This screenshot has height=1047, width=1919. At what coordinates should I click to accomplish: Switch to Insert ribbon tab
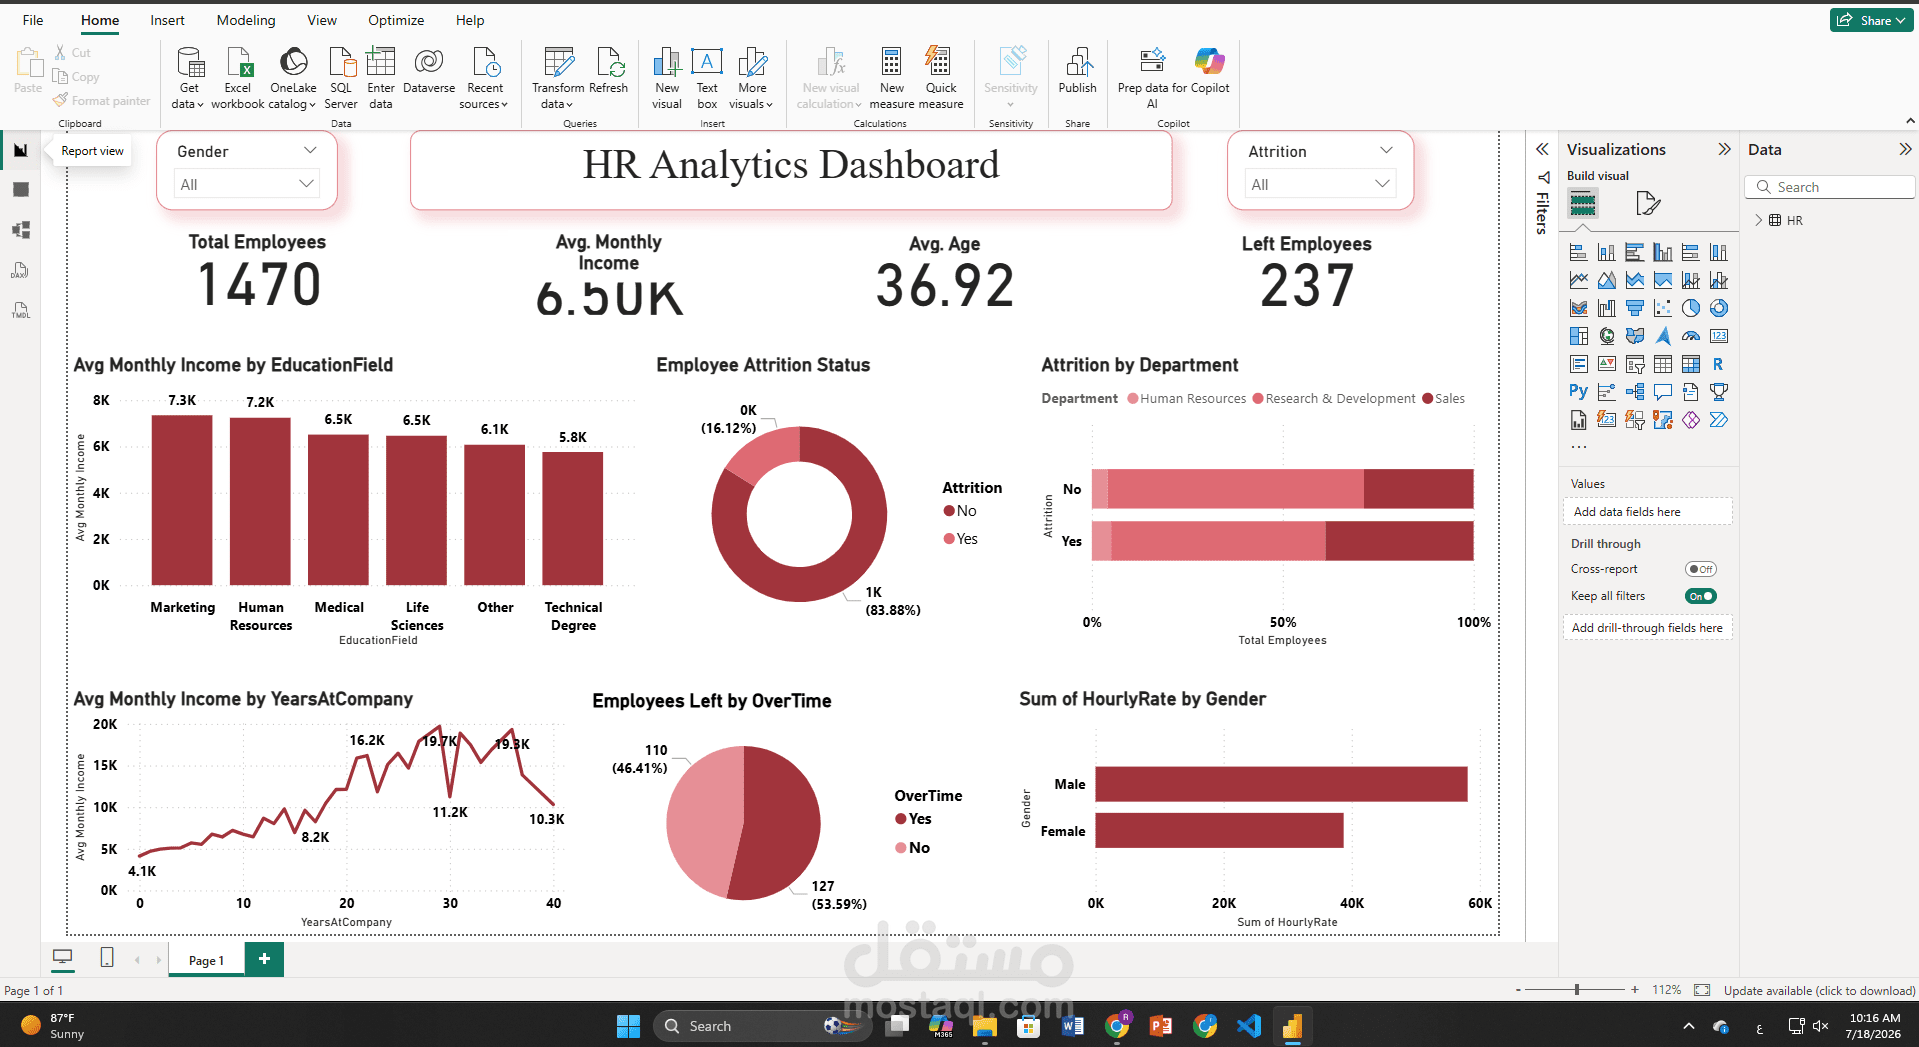click(x=167, y=20)
